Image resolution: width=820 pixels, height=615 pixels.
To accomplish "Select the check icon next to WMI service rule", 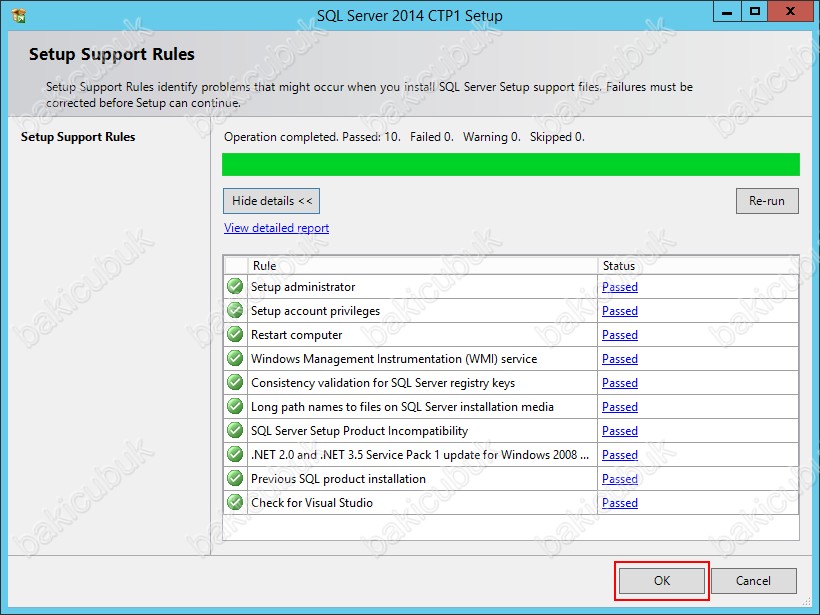I will (x=234, y=359).
